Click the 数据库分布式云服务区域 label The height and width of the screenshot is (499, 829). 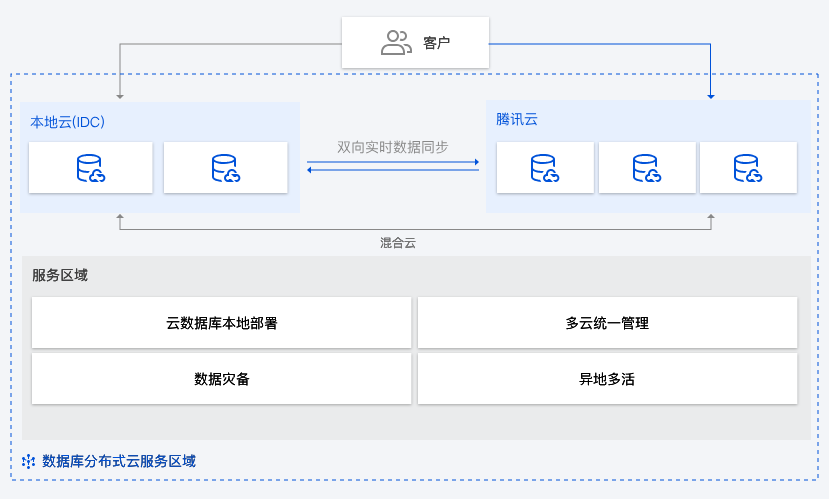[x=118, y=462]
